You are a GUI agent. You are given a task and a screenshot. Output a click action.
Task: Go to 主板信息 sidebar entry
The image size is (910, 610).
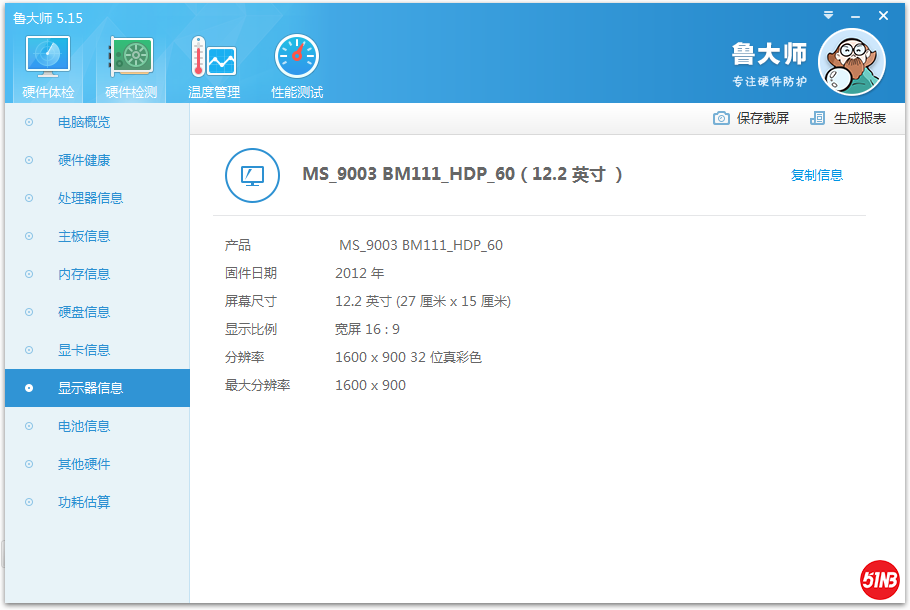[x=84, y=236]
